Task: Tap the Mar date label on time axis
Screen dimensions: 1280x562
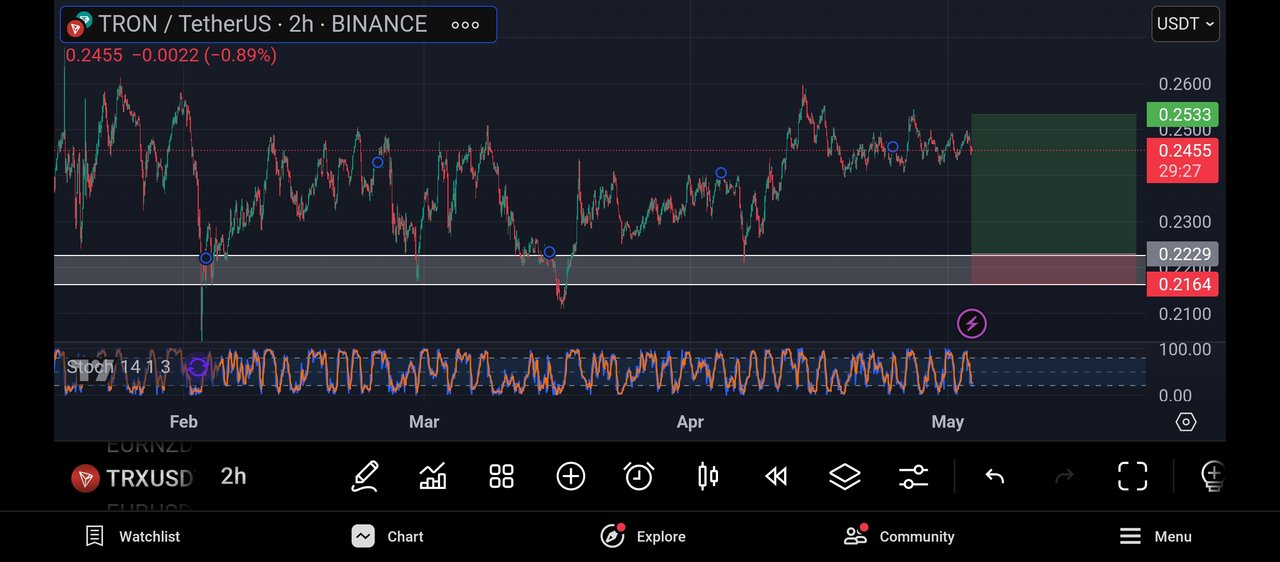Action: [x=424, y=422]
